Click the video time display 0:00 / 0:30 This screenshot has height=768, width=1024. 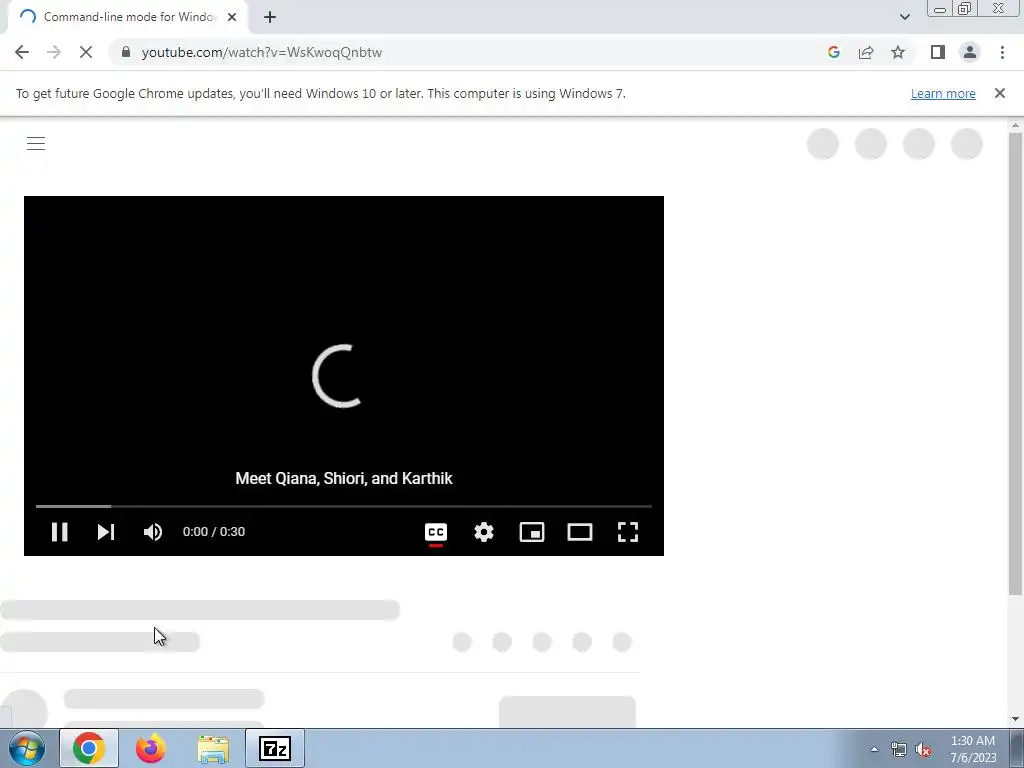tap(214, 532)
